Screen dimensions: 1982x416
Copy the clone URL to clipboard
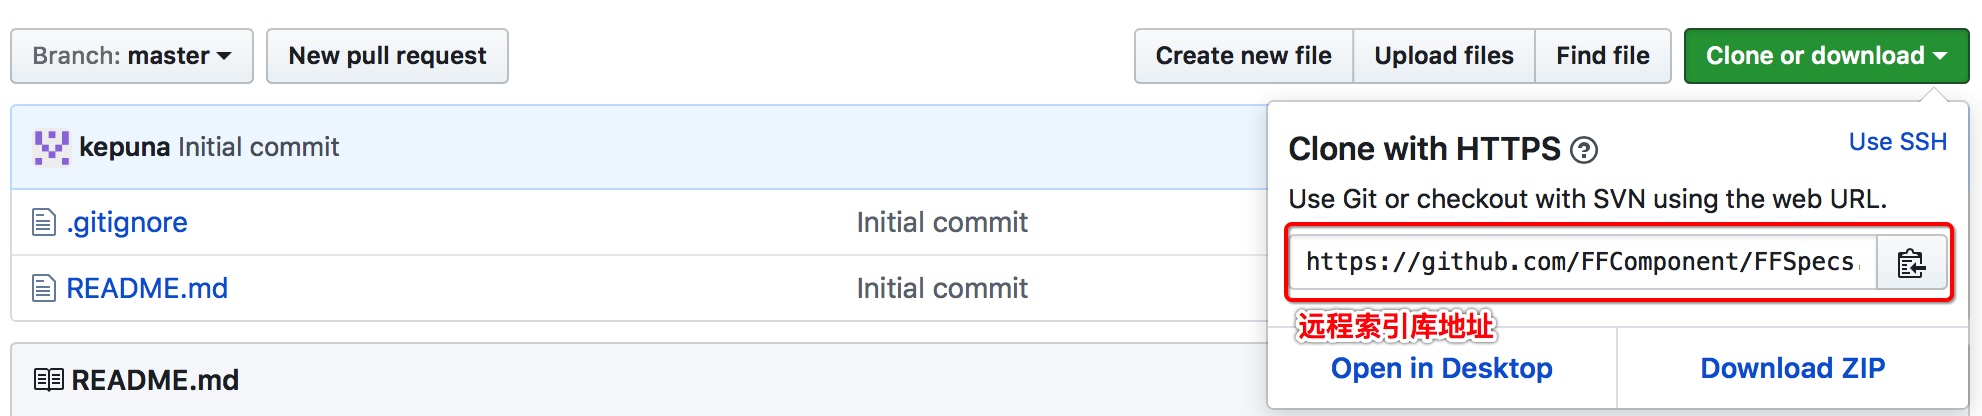(x=1911, y=263)
